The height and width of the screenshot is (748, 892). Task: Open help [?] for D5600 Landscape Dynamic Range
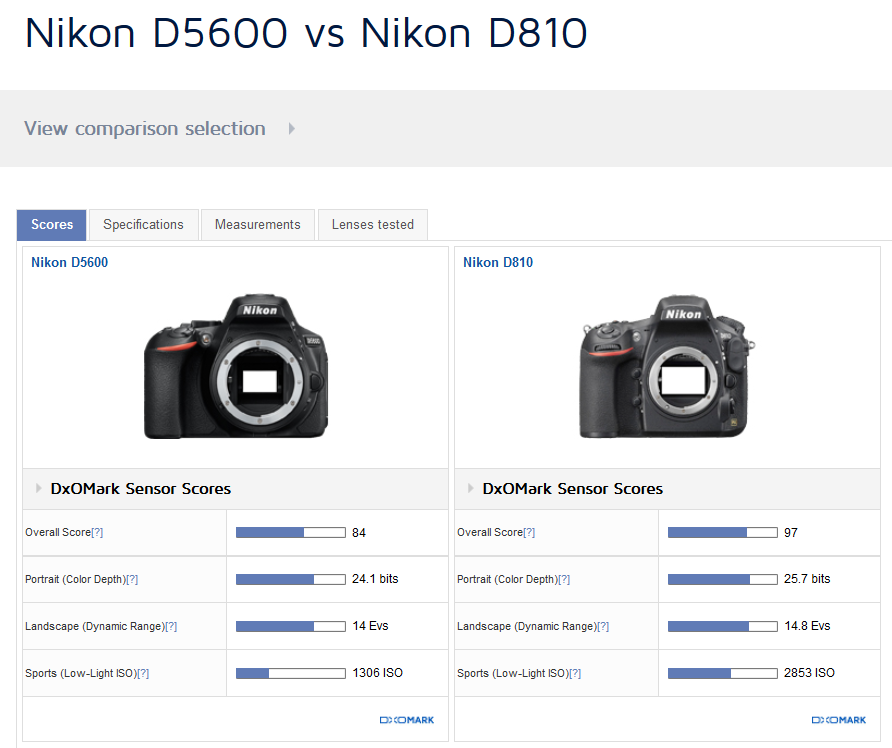171,626
